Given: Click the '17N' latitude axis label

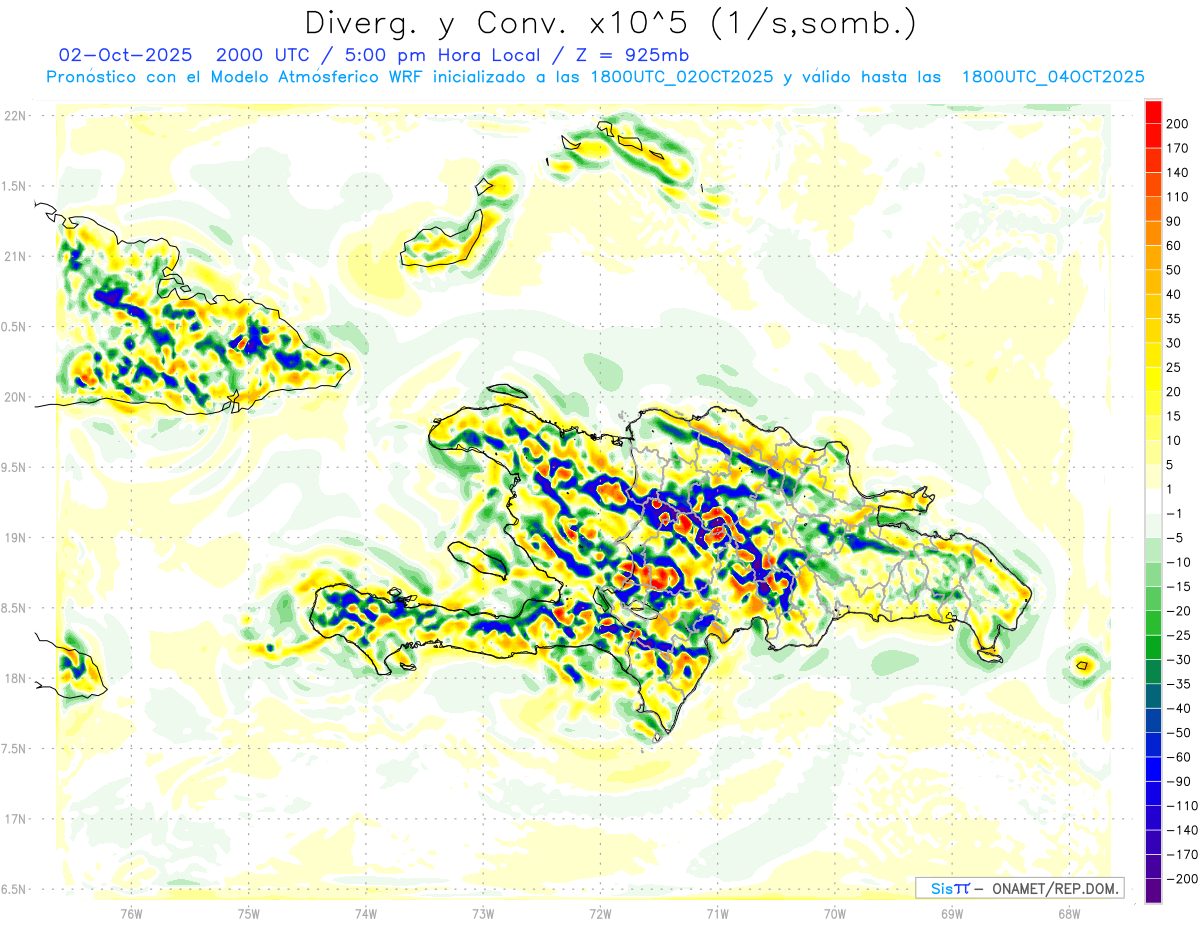Looking at the screenshot, I should (14, 819).
